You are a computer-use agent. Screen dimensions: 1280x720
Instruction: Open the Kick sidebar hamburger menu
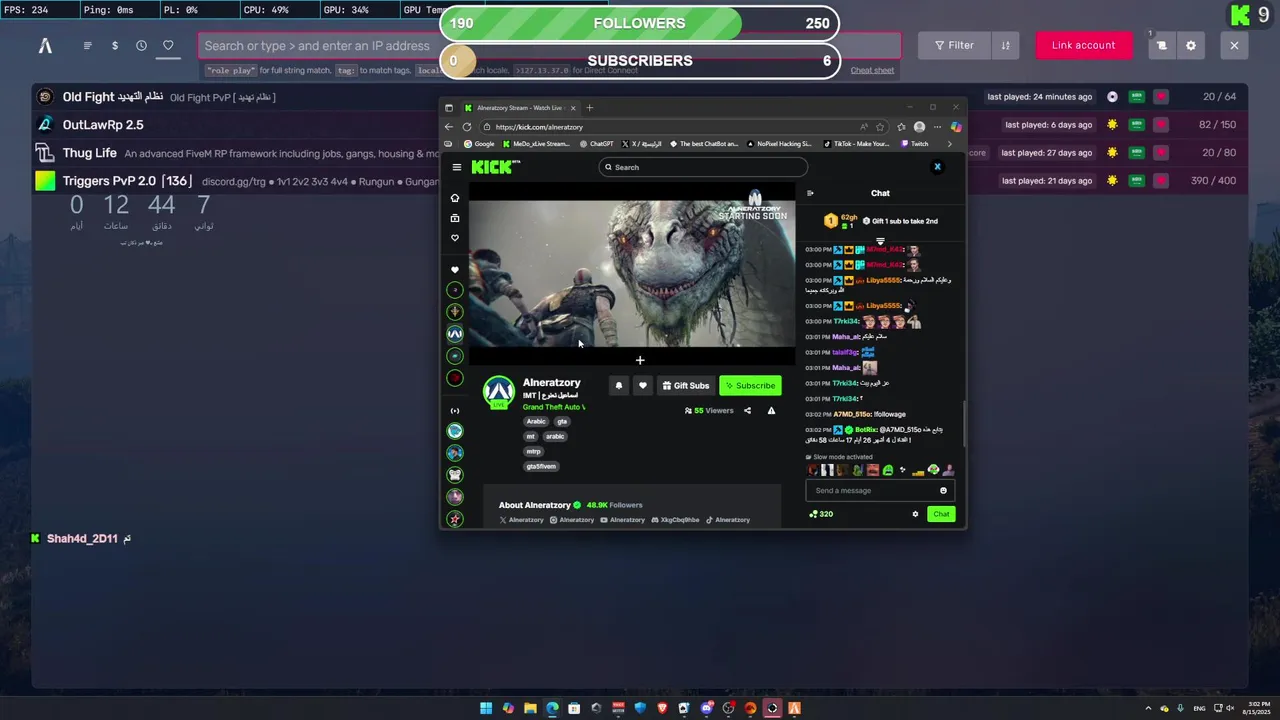click(x=457, y=167)
